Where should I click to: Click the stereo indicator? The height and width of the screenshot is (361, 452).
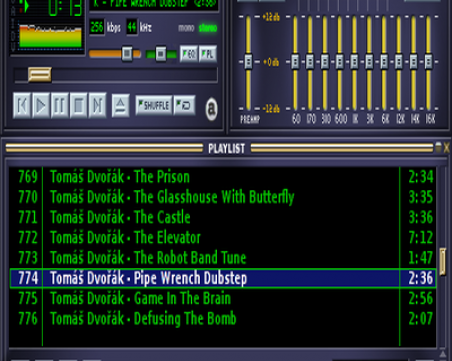[208, 28]
